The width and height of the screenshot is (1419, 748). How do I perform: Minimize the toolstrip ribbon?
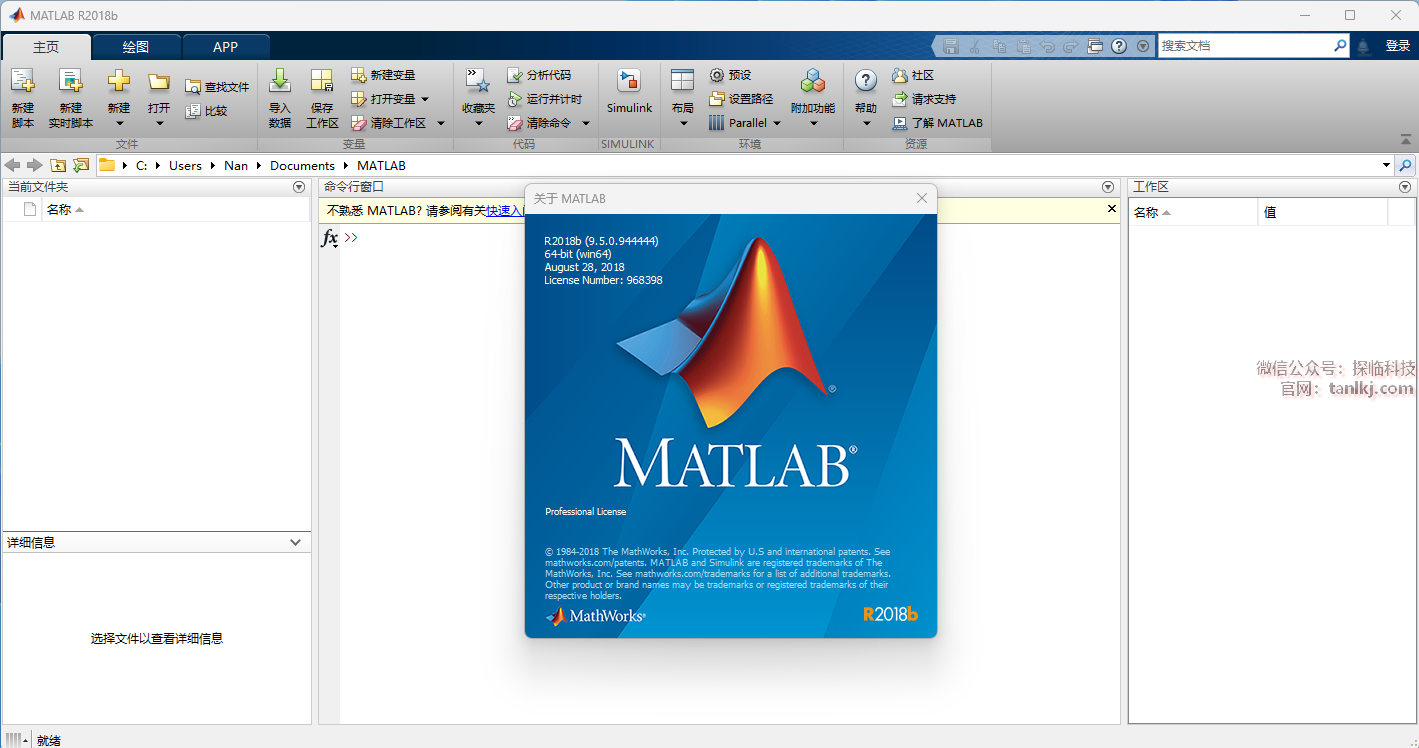click(1406, 141)
